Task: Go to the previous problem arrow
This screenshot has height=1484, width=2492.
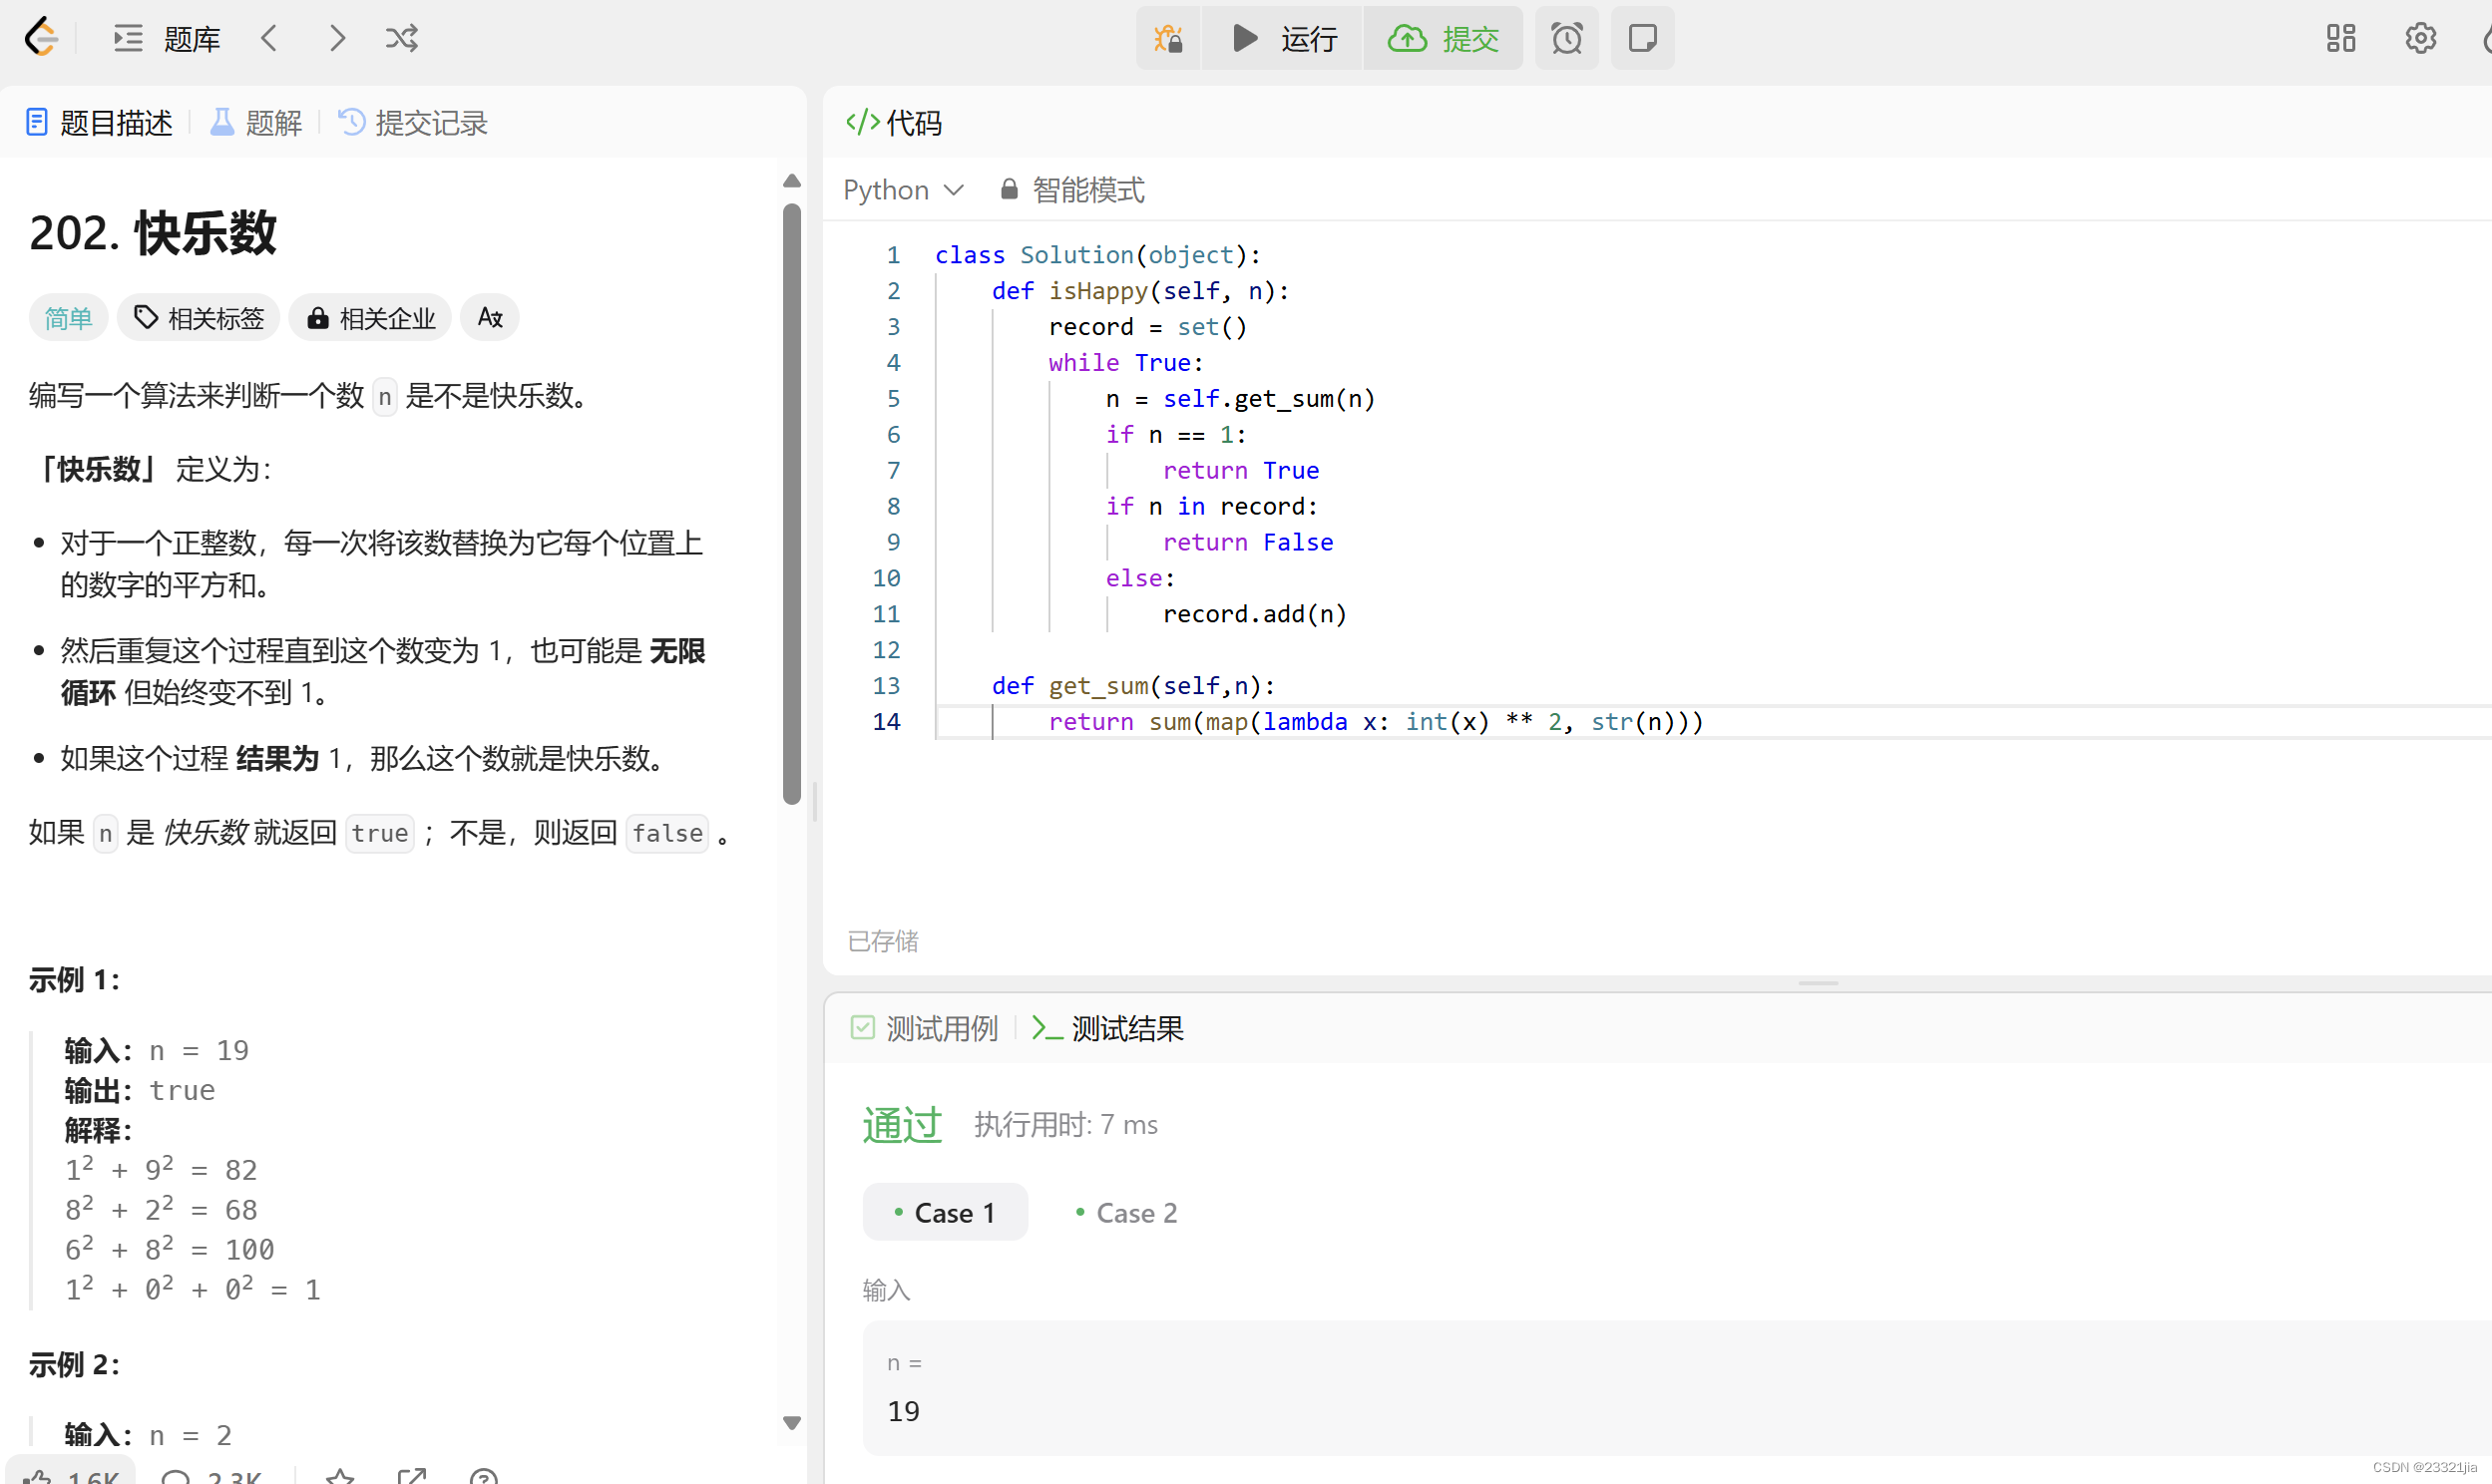Action: tap(268, 38)
